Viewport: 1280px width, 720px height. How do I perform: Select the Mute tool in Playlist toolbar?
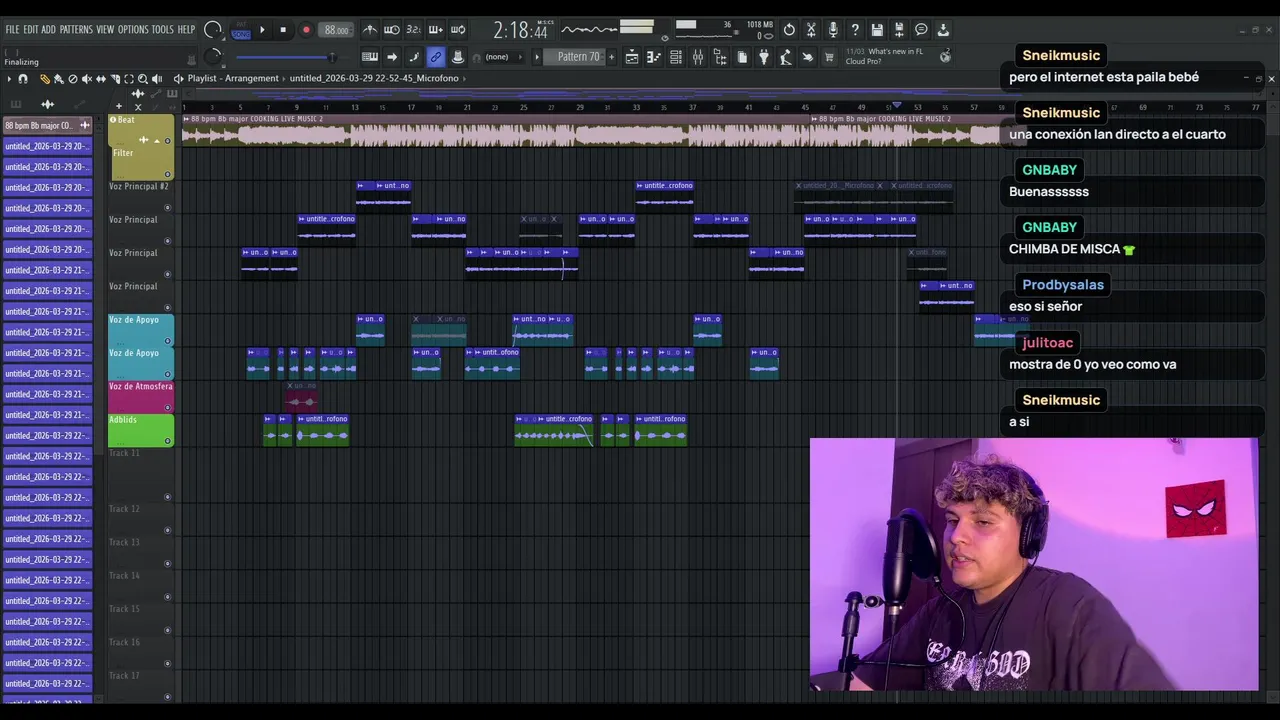click(x=87, y=78)
